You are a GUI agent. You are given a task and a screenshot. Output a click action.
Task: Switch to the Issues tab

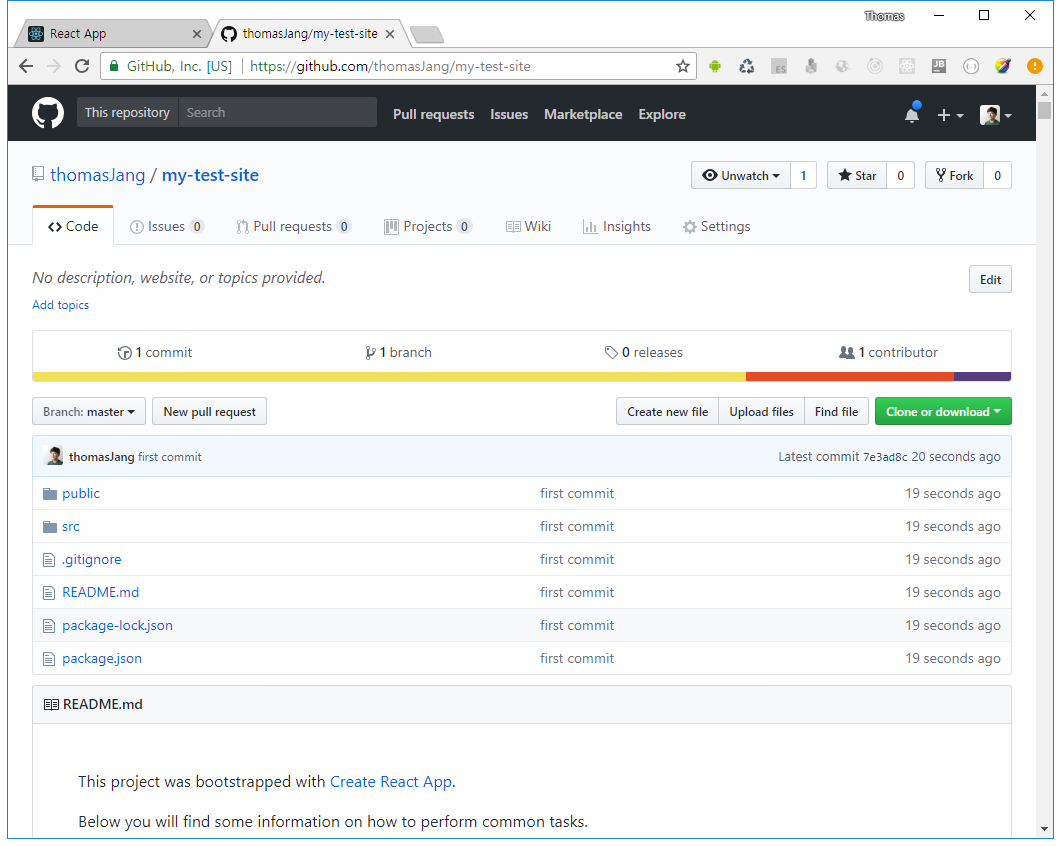tap(166, 227)
